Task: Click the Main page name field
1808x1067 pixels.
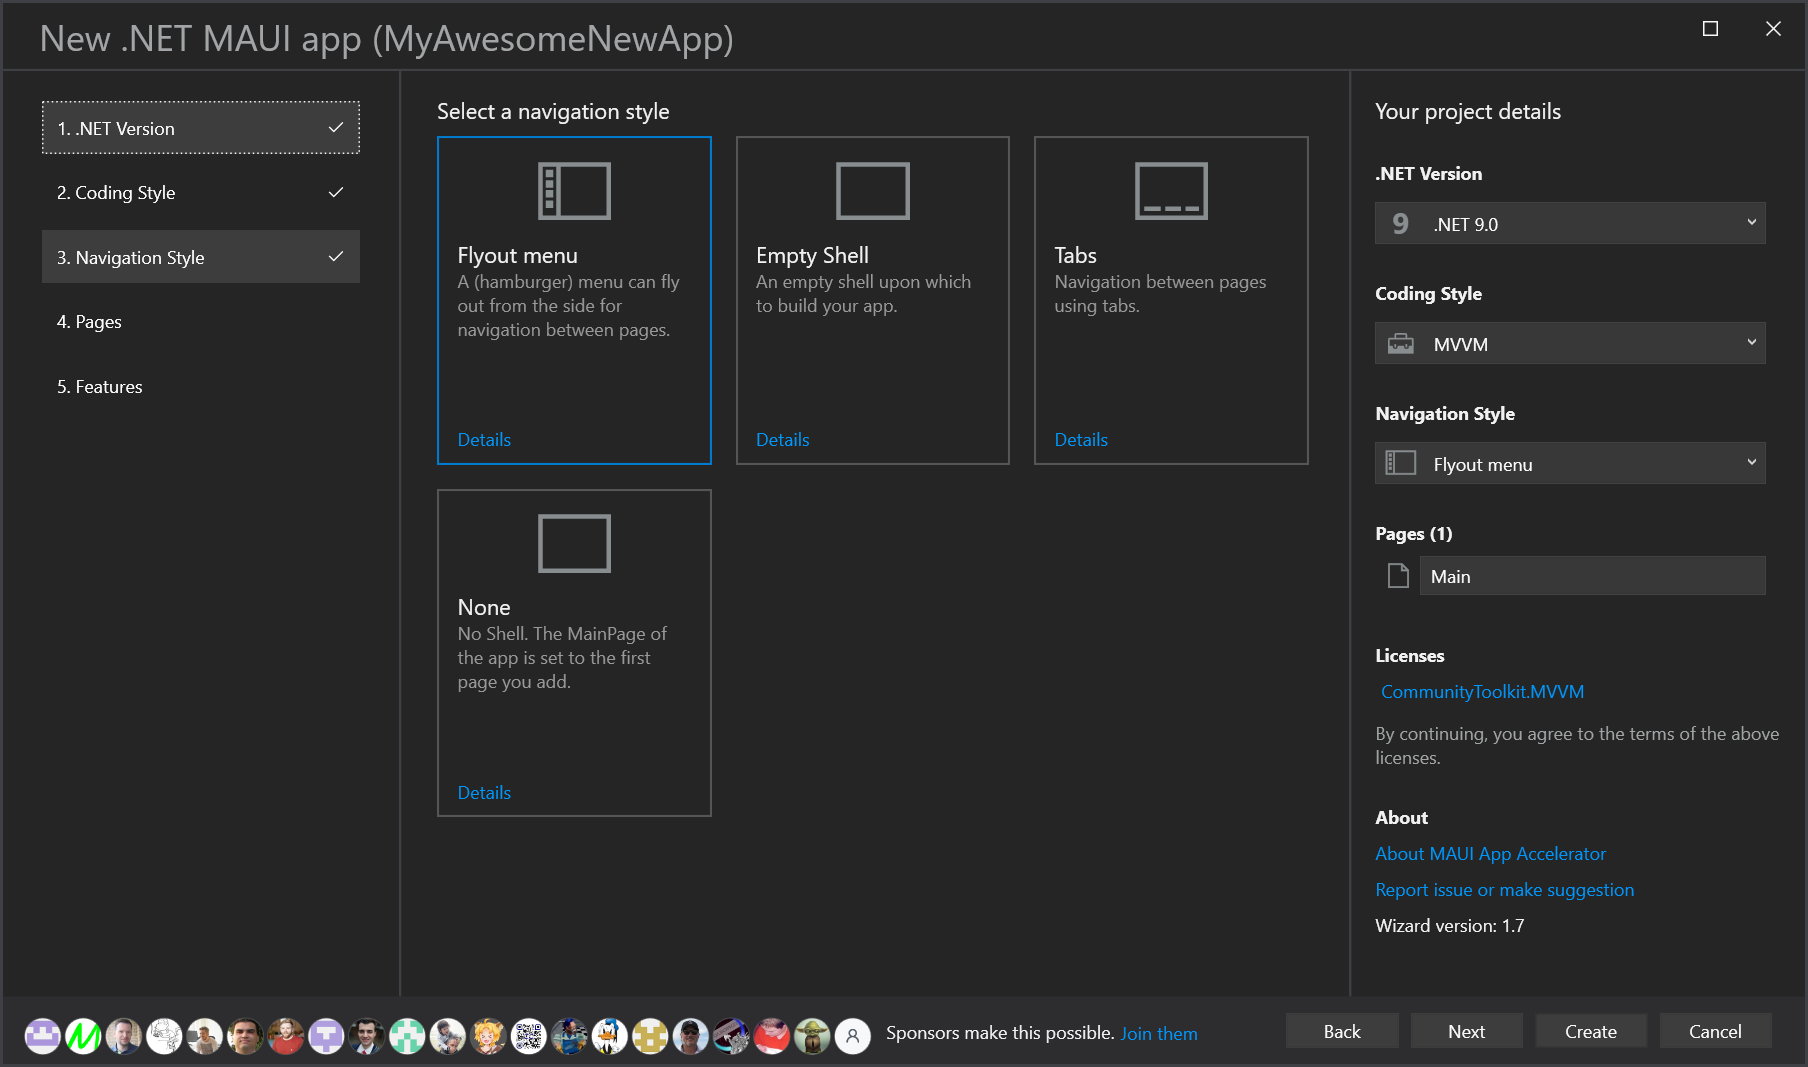Action: 1592,576
